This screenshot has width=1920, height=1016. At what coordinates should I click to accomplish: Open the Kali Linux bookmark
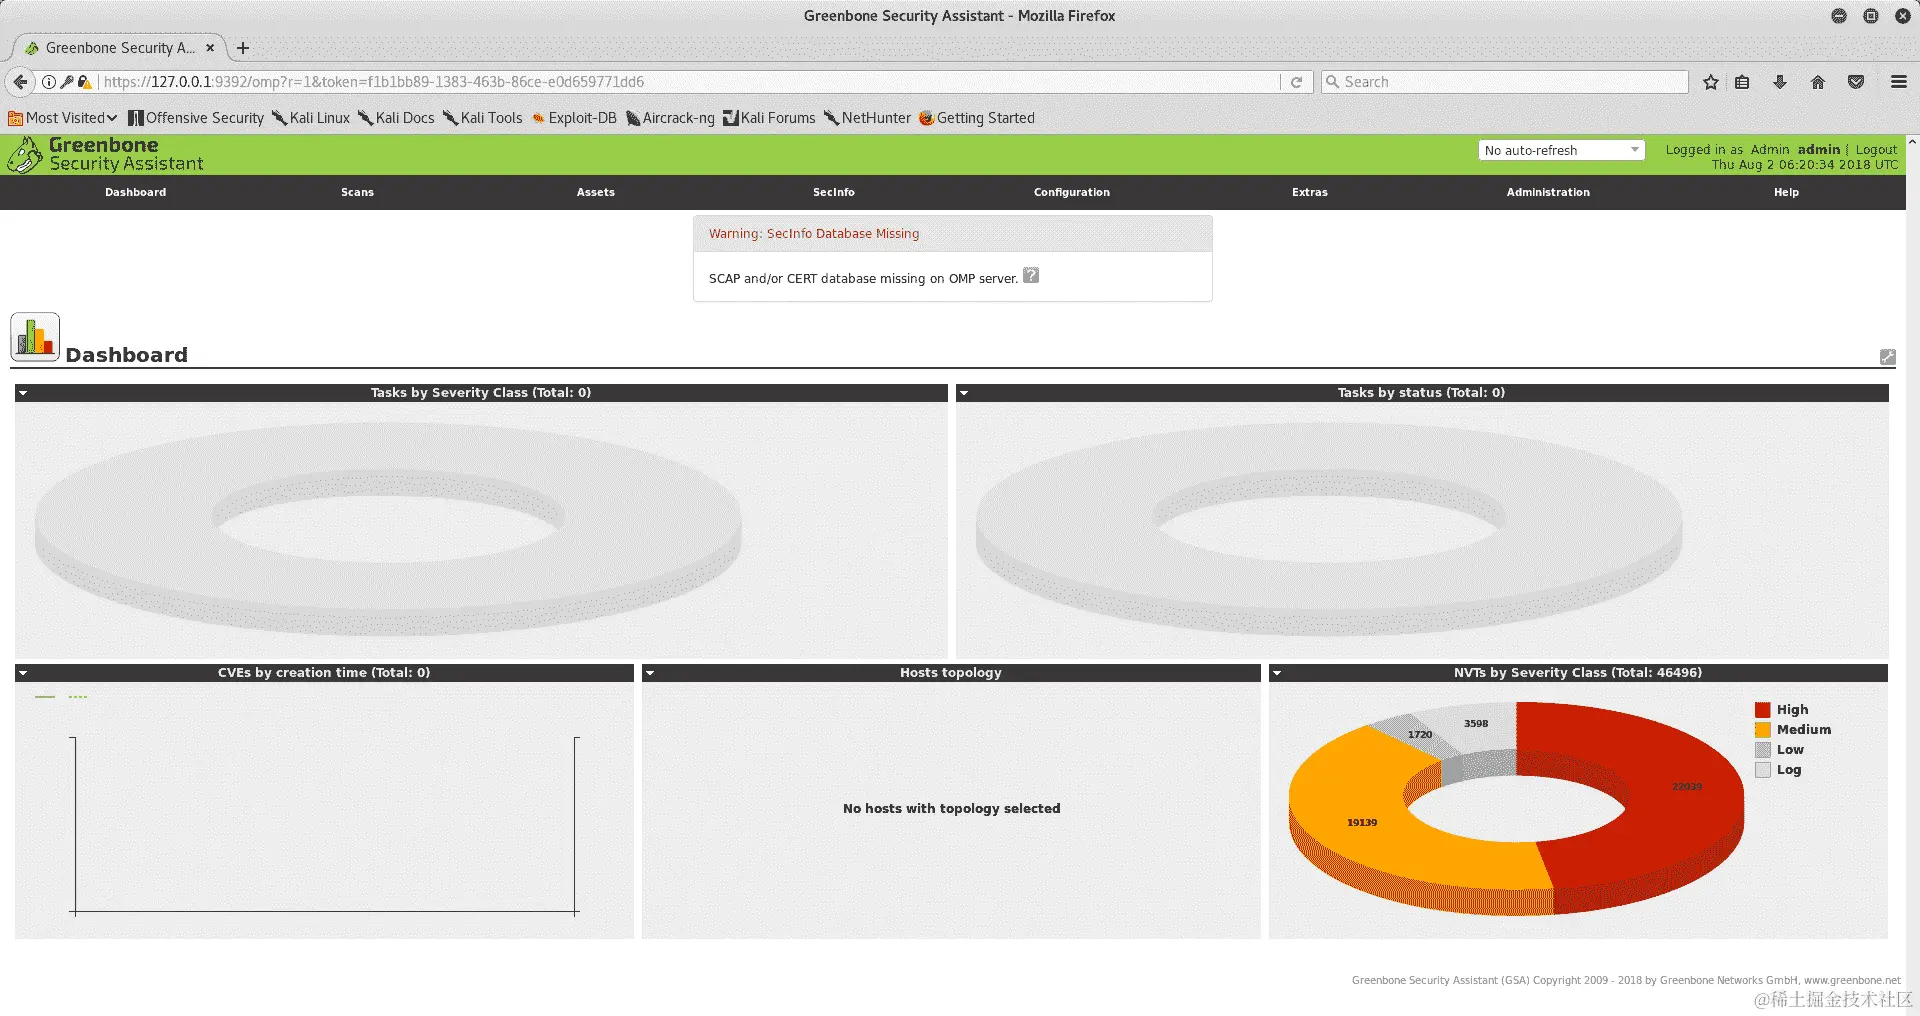[x=311, y=118]
